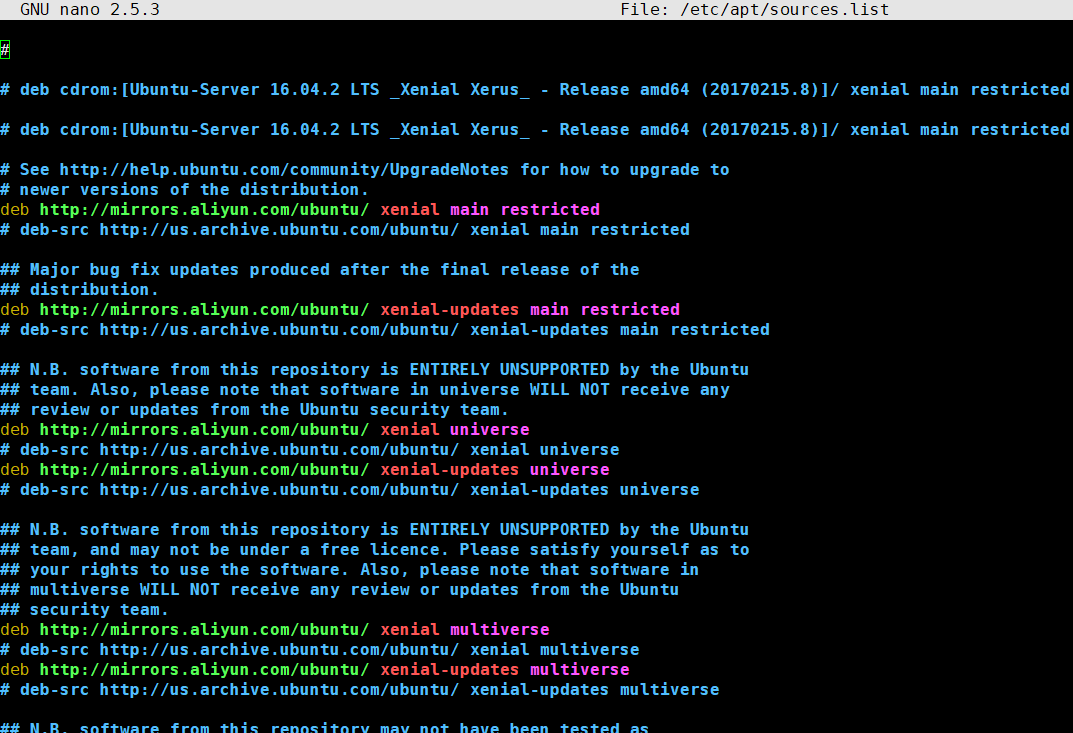Click the aliyun URL in the "xenial-updates multiverse" line
The width and height of the screenshot is (1073, 733).
pos(204,669)
